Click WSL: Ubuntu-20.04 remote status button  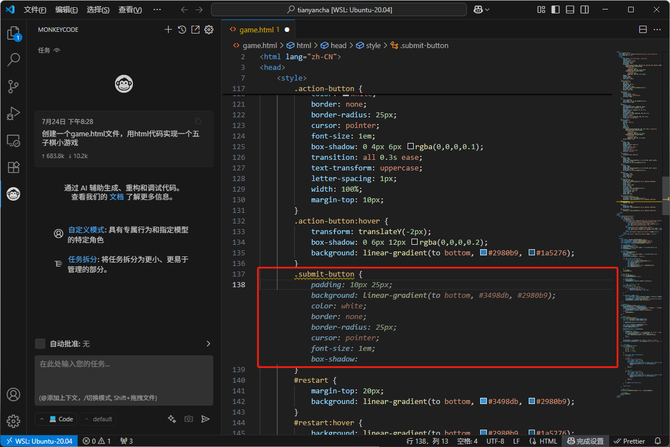[x=39, y=440]
